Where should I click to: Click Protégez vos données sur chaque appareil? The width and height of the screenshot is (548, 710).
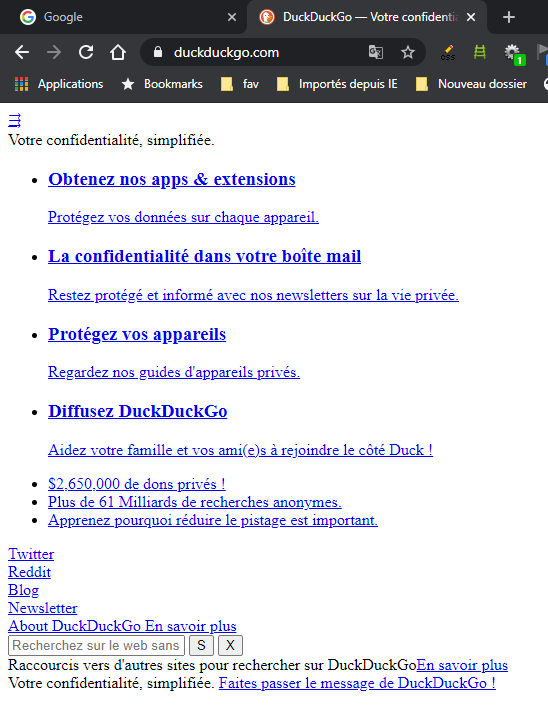[x=183, y=217]
